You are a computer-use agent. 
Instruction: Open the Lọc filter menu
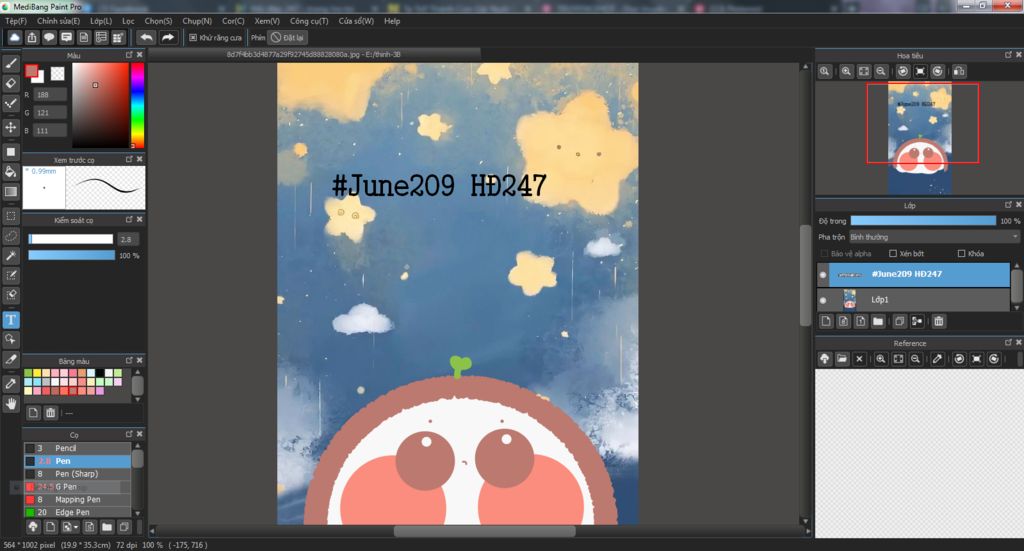point(128,21)
